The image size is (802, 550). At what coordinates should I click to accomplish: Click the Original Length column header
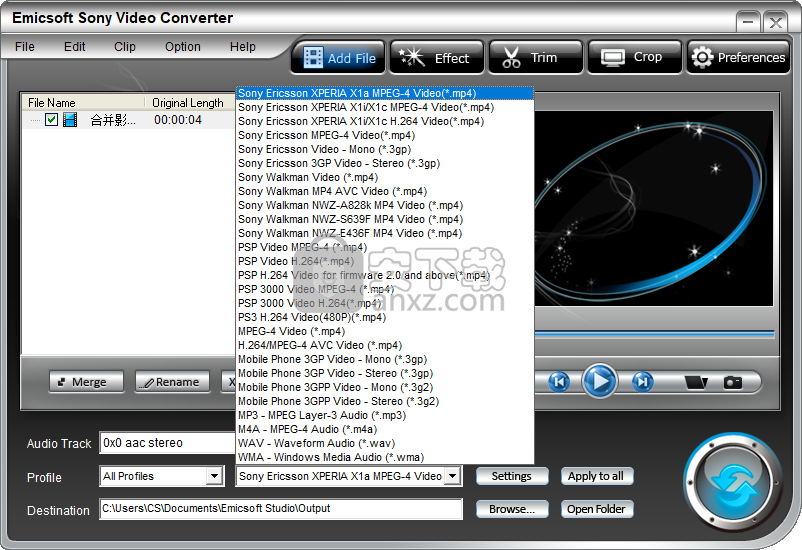pos(190,103)
